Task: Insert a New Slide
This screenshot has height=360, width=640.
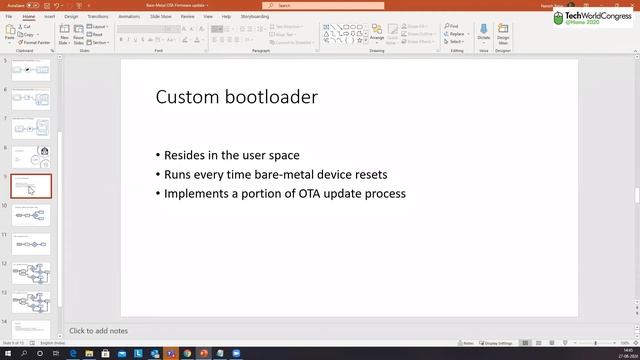Action: (64, 34)
